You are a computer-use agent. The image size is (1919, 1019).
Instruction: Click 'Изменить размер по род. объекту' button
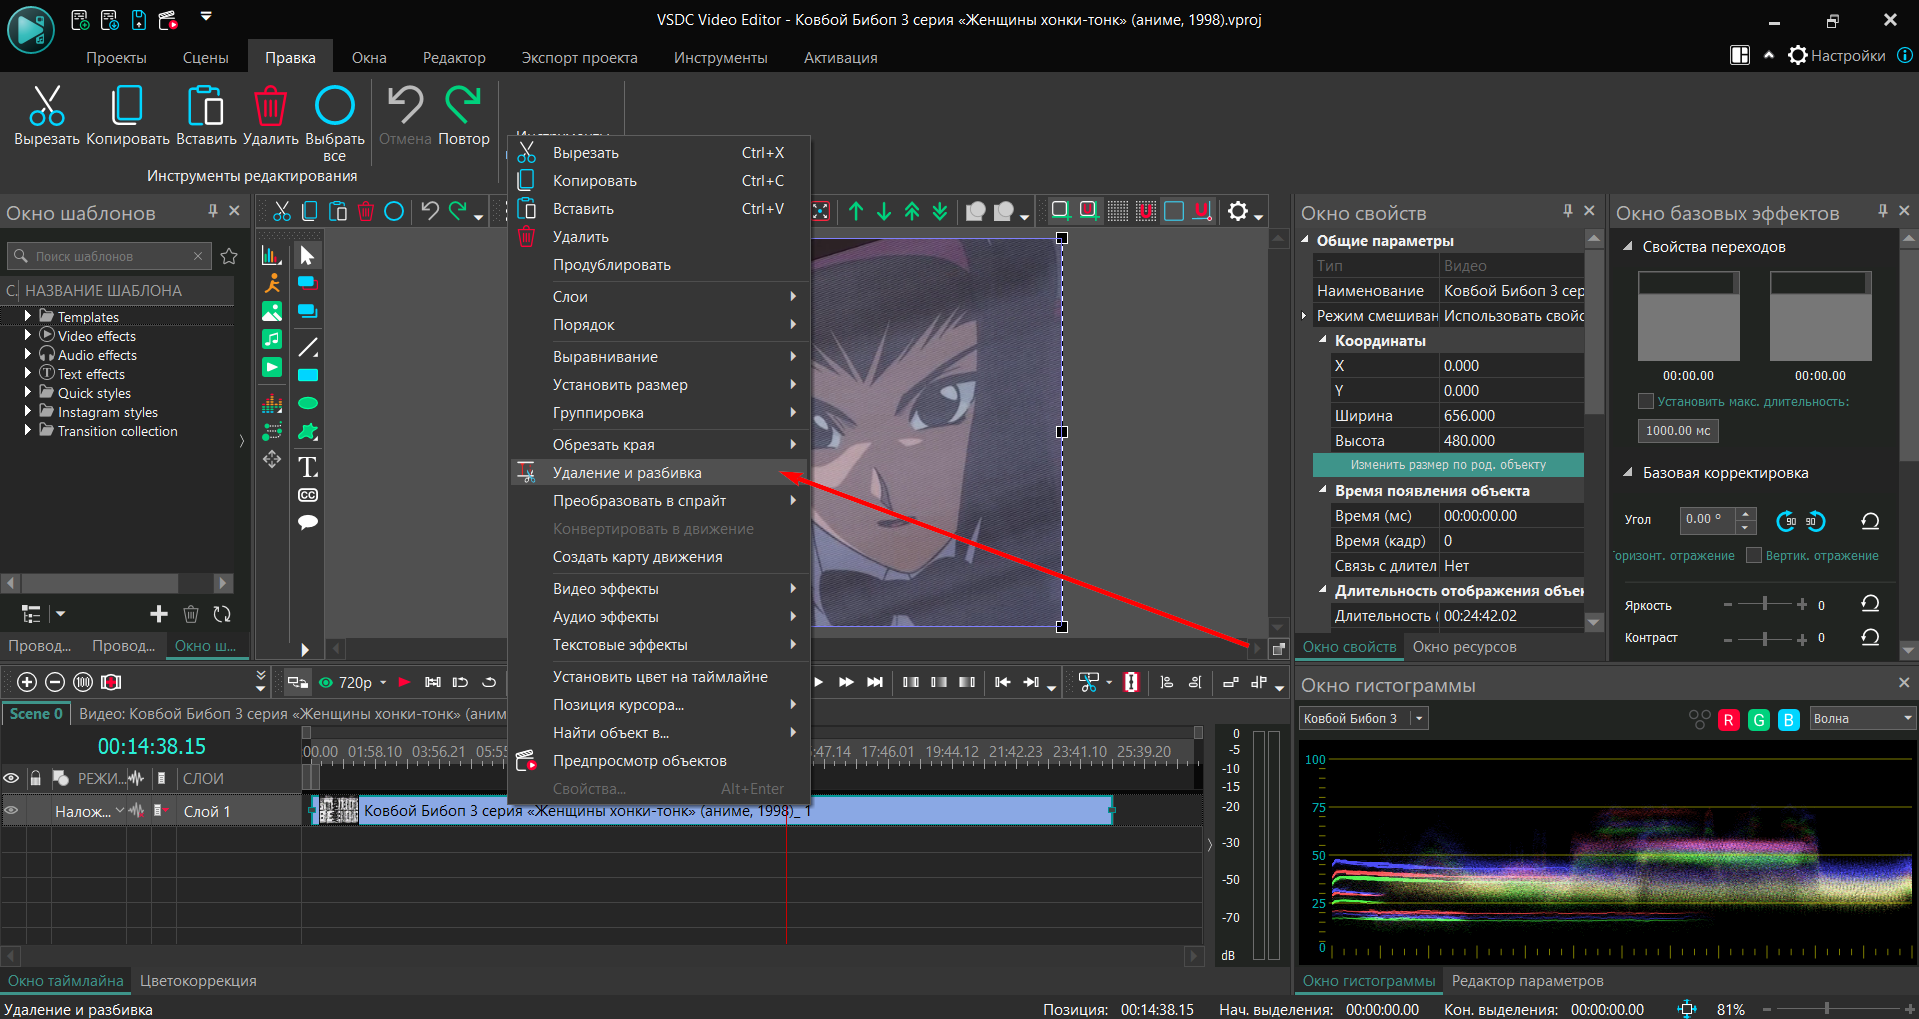(1448, 465)
